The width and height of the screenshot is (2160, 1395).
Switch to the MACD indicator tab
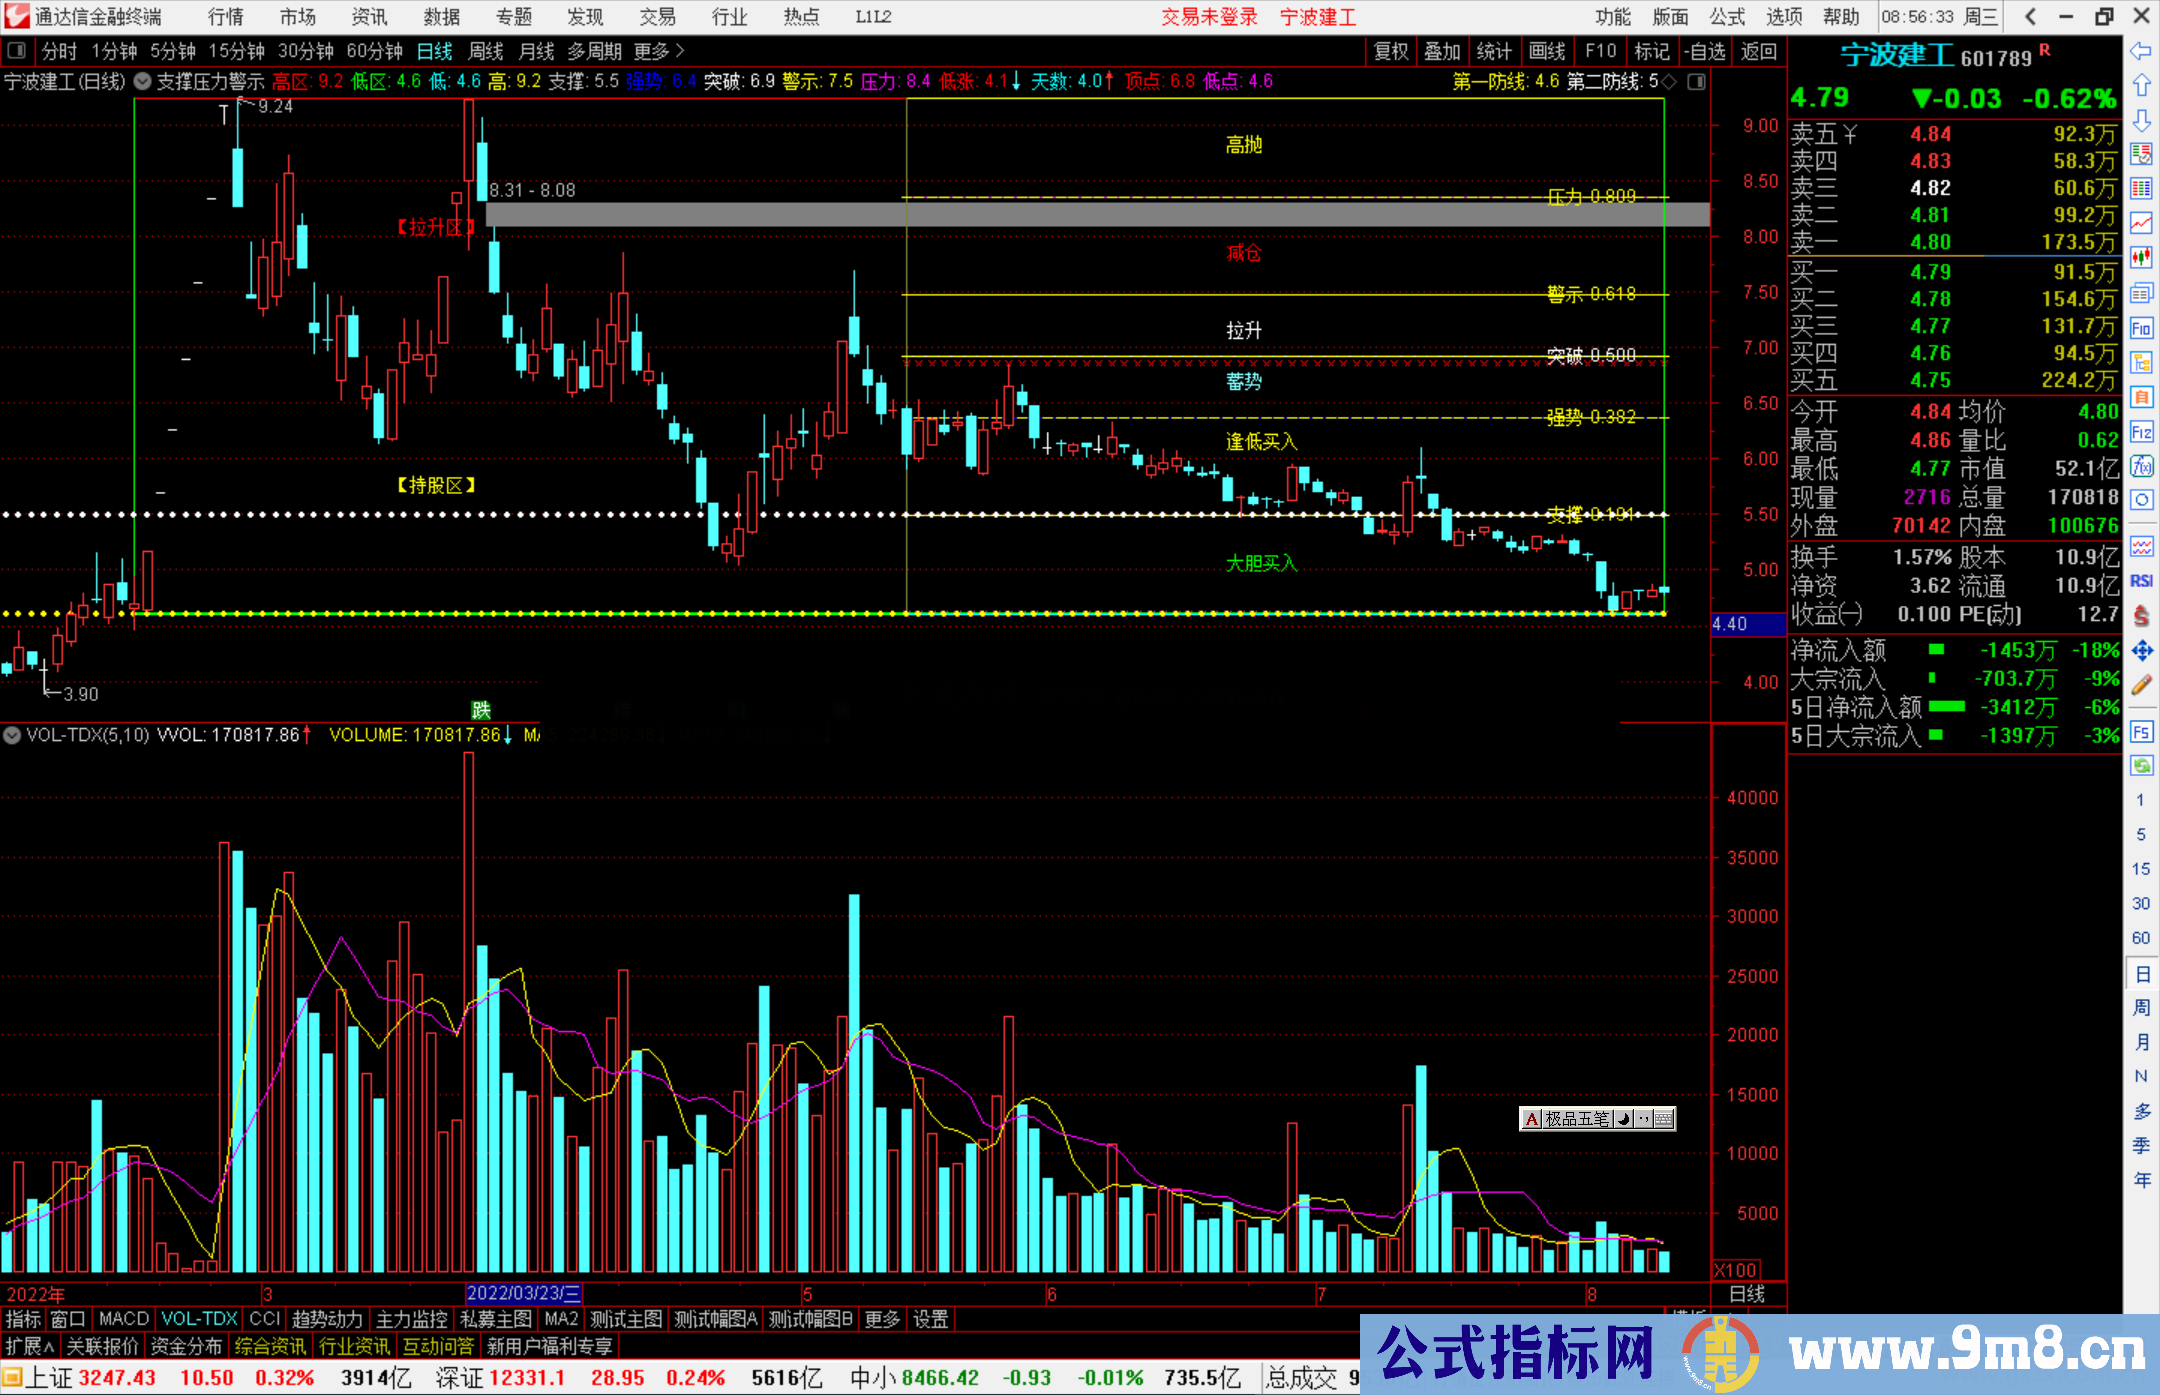(x=123, y=1319)
